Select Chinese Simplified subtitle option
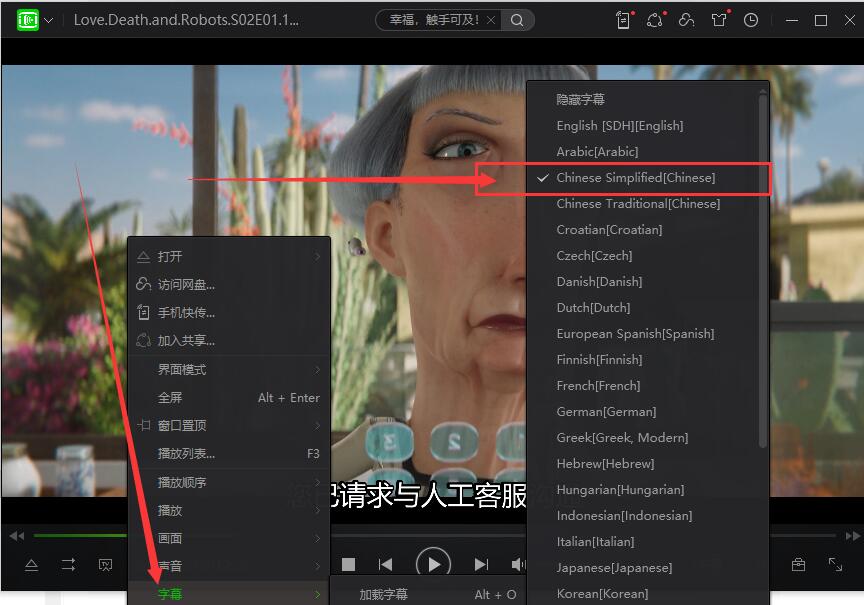The width and height of the screenshot is (864, 605). (636, 178)
